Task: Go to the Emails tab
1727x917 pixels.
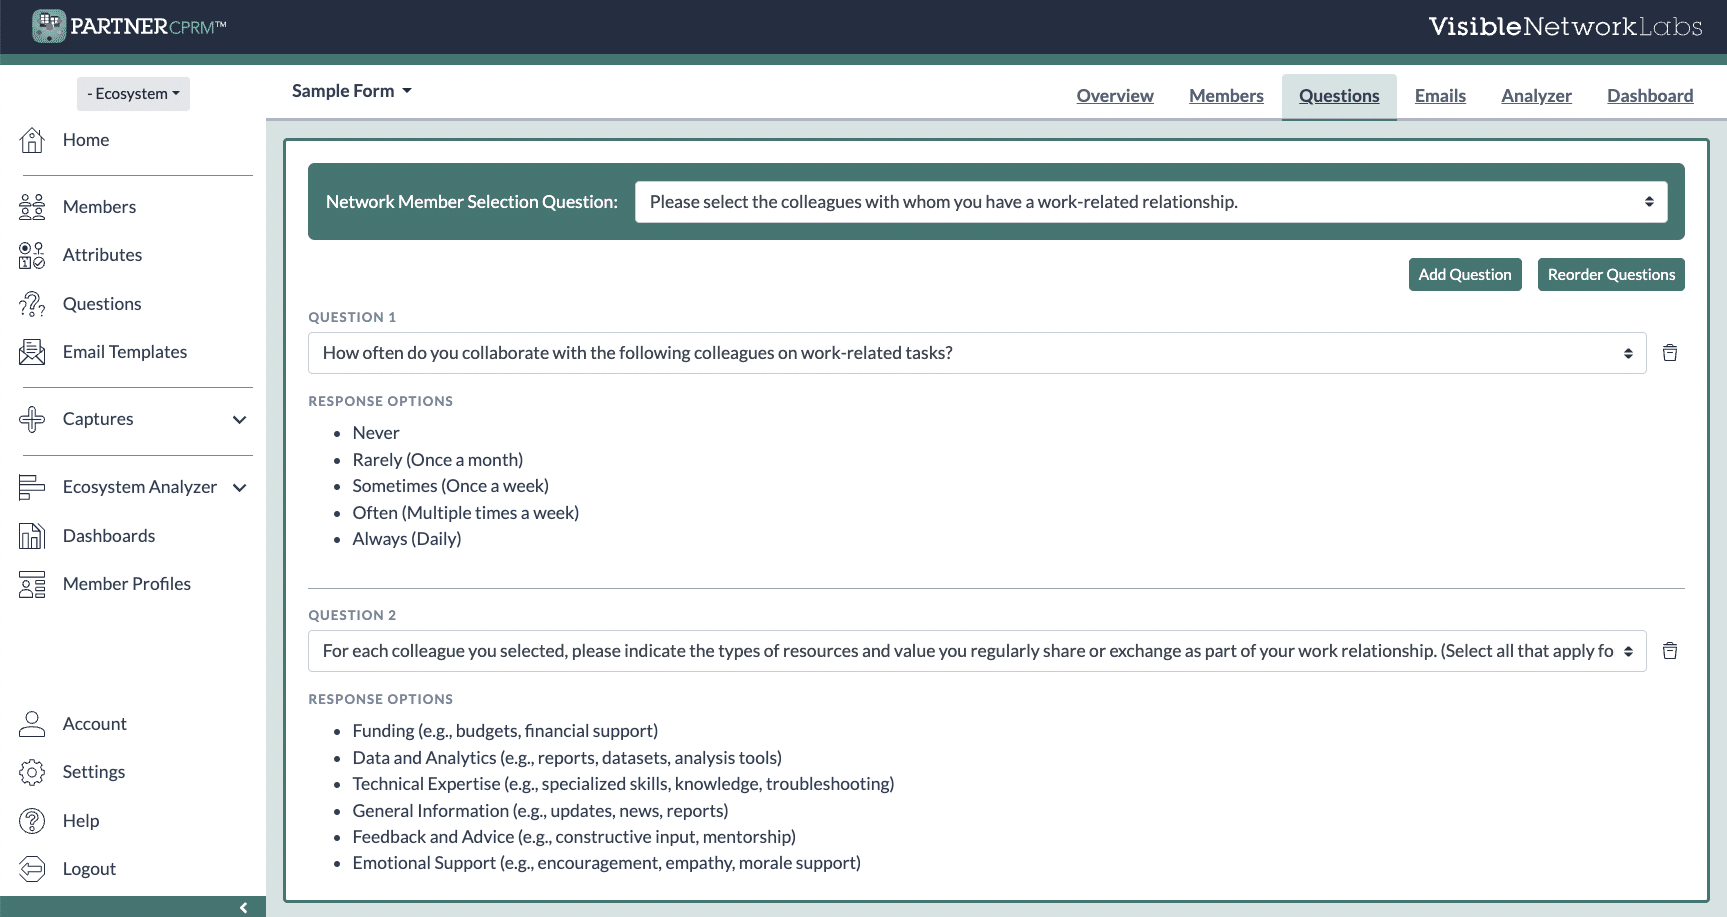Action: (1440, 96)
